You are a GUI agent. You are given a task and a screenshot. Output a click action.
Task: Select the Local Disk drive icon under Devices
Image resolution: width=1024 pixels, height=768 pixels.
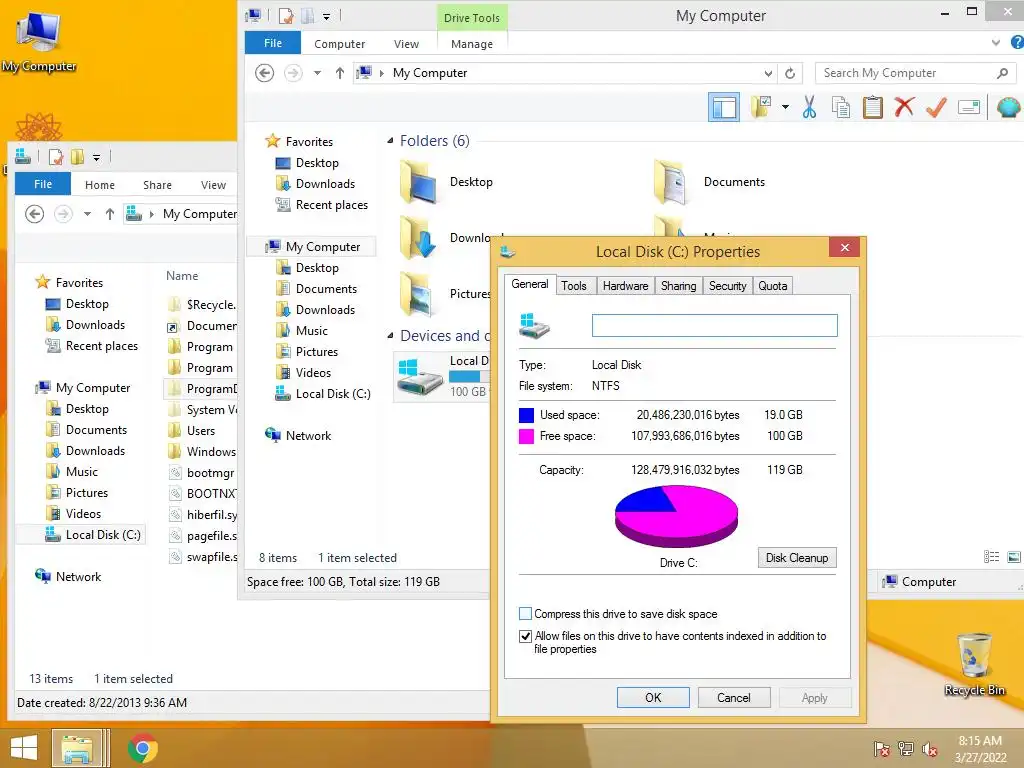420,377
